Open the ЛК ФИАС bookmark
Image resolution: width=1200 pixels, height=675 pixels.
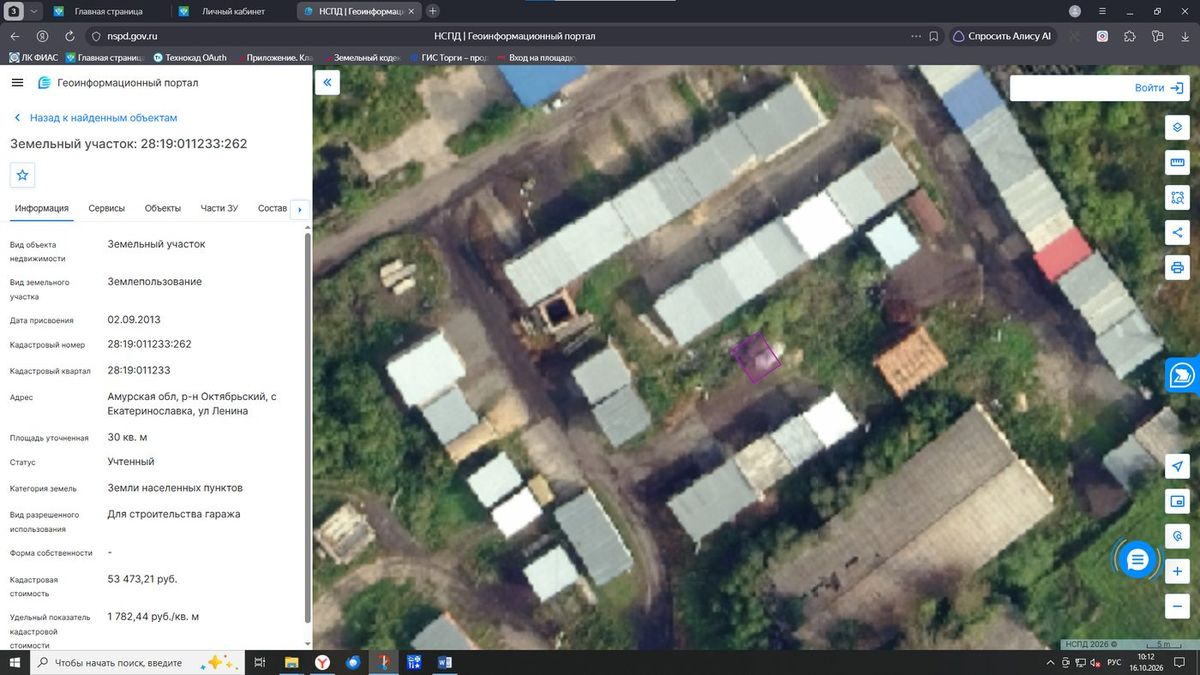point(33,58)
